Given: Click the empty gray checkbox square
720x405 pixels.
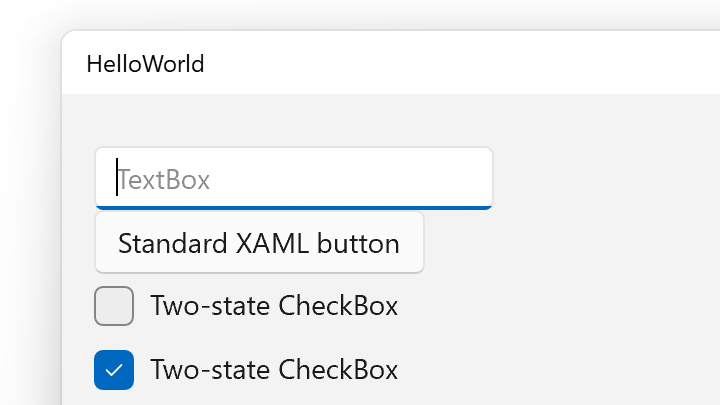Looking at the screenshot, I should pyautogui.click(x=114, y=306).
